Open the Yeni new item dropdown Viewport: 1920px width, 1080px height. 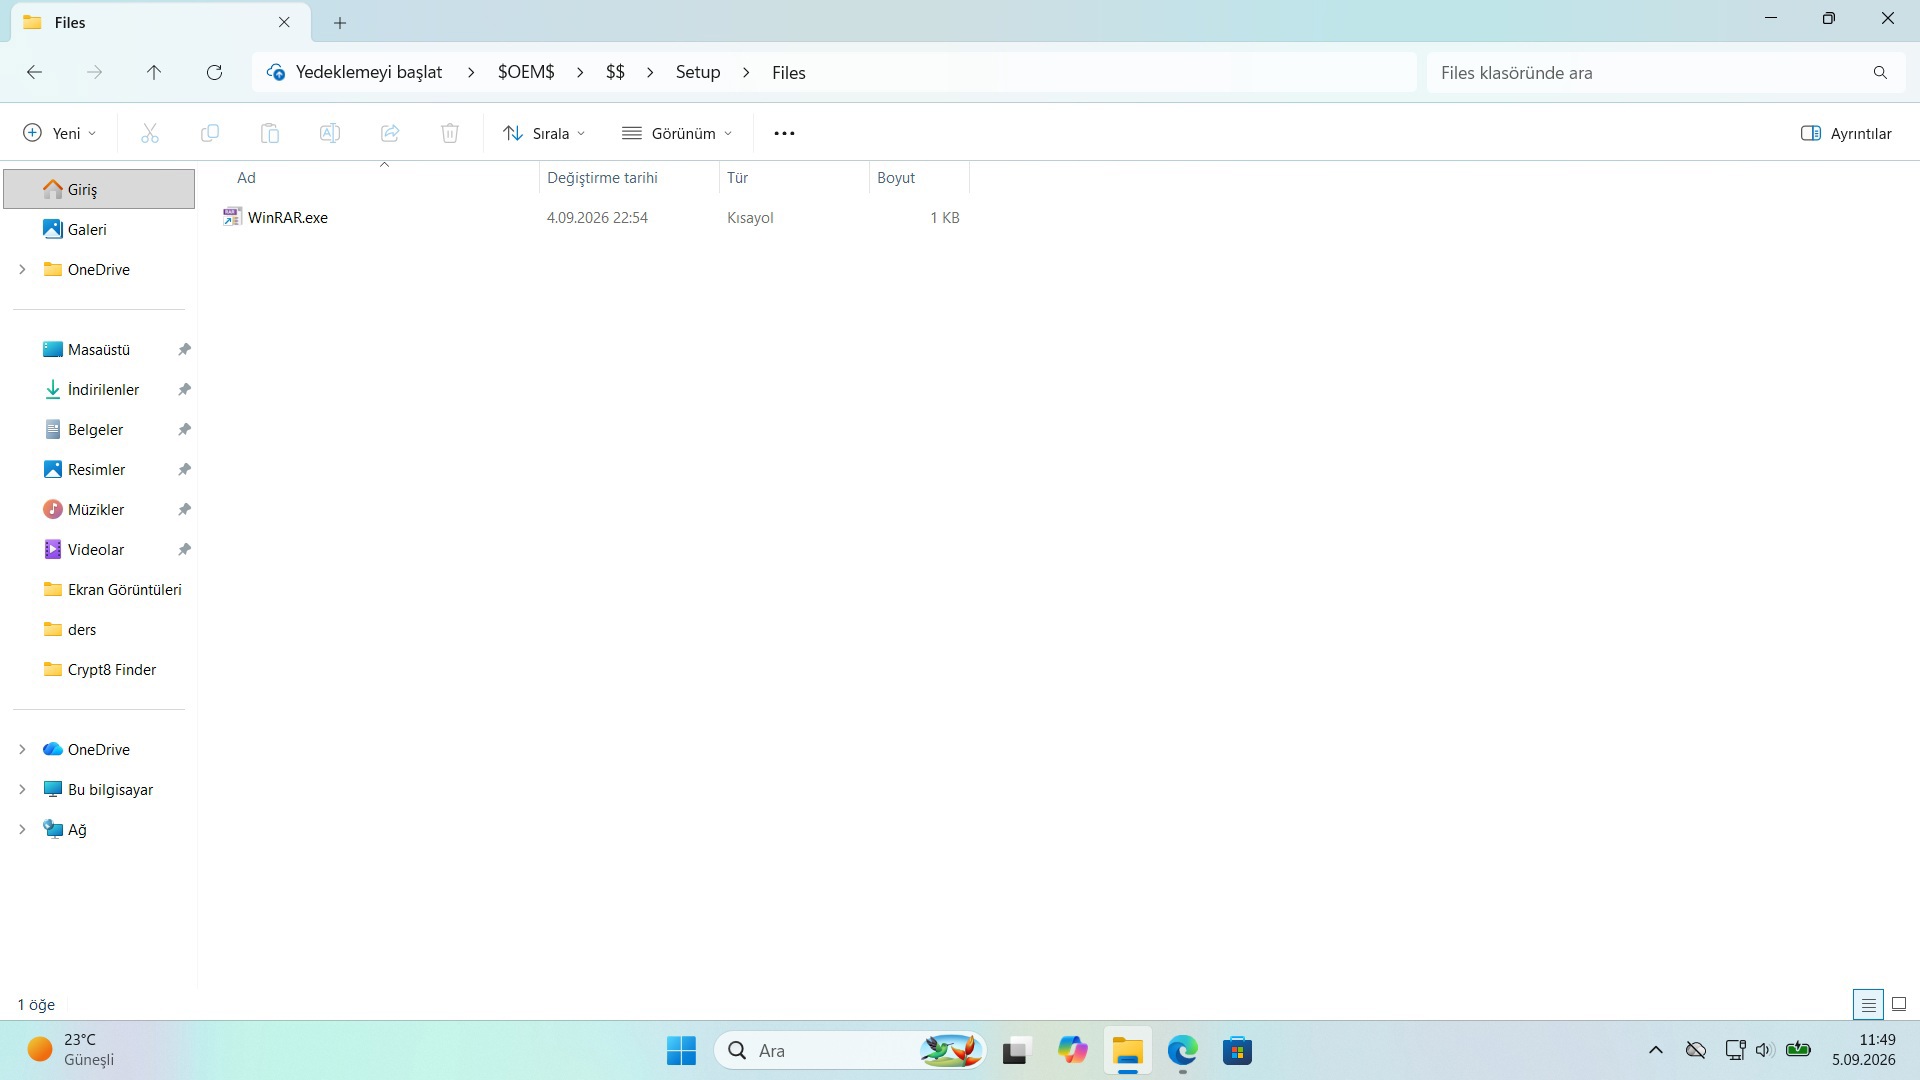60,133
